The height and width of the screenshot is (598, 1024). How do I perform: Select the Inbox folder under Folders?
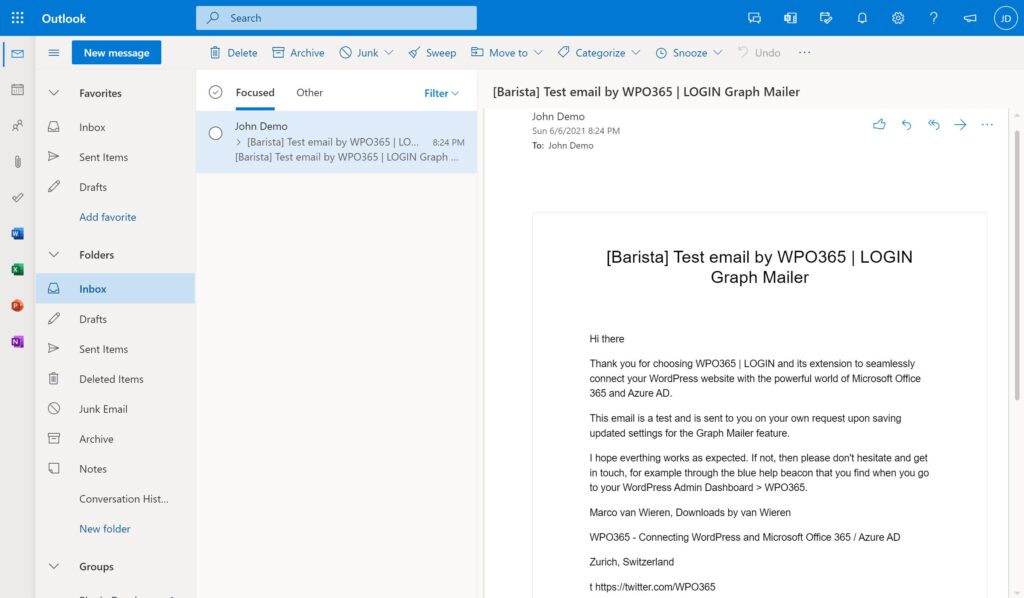point(116,289)
